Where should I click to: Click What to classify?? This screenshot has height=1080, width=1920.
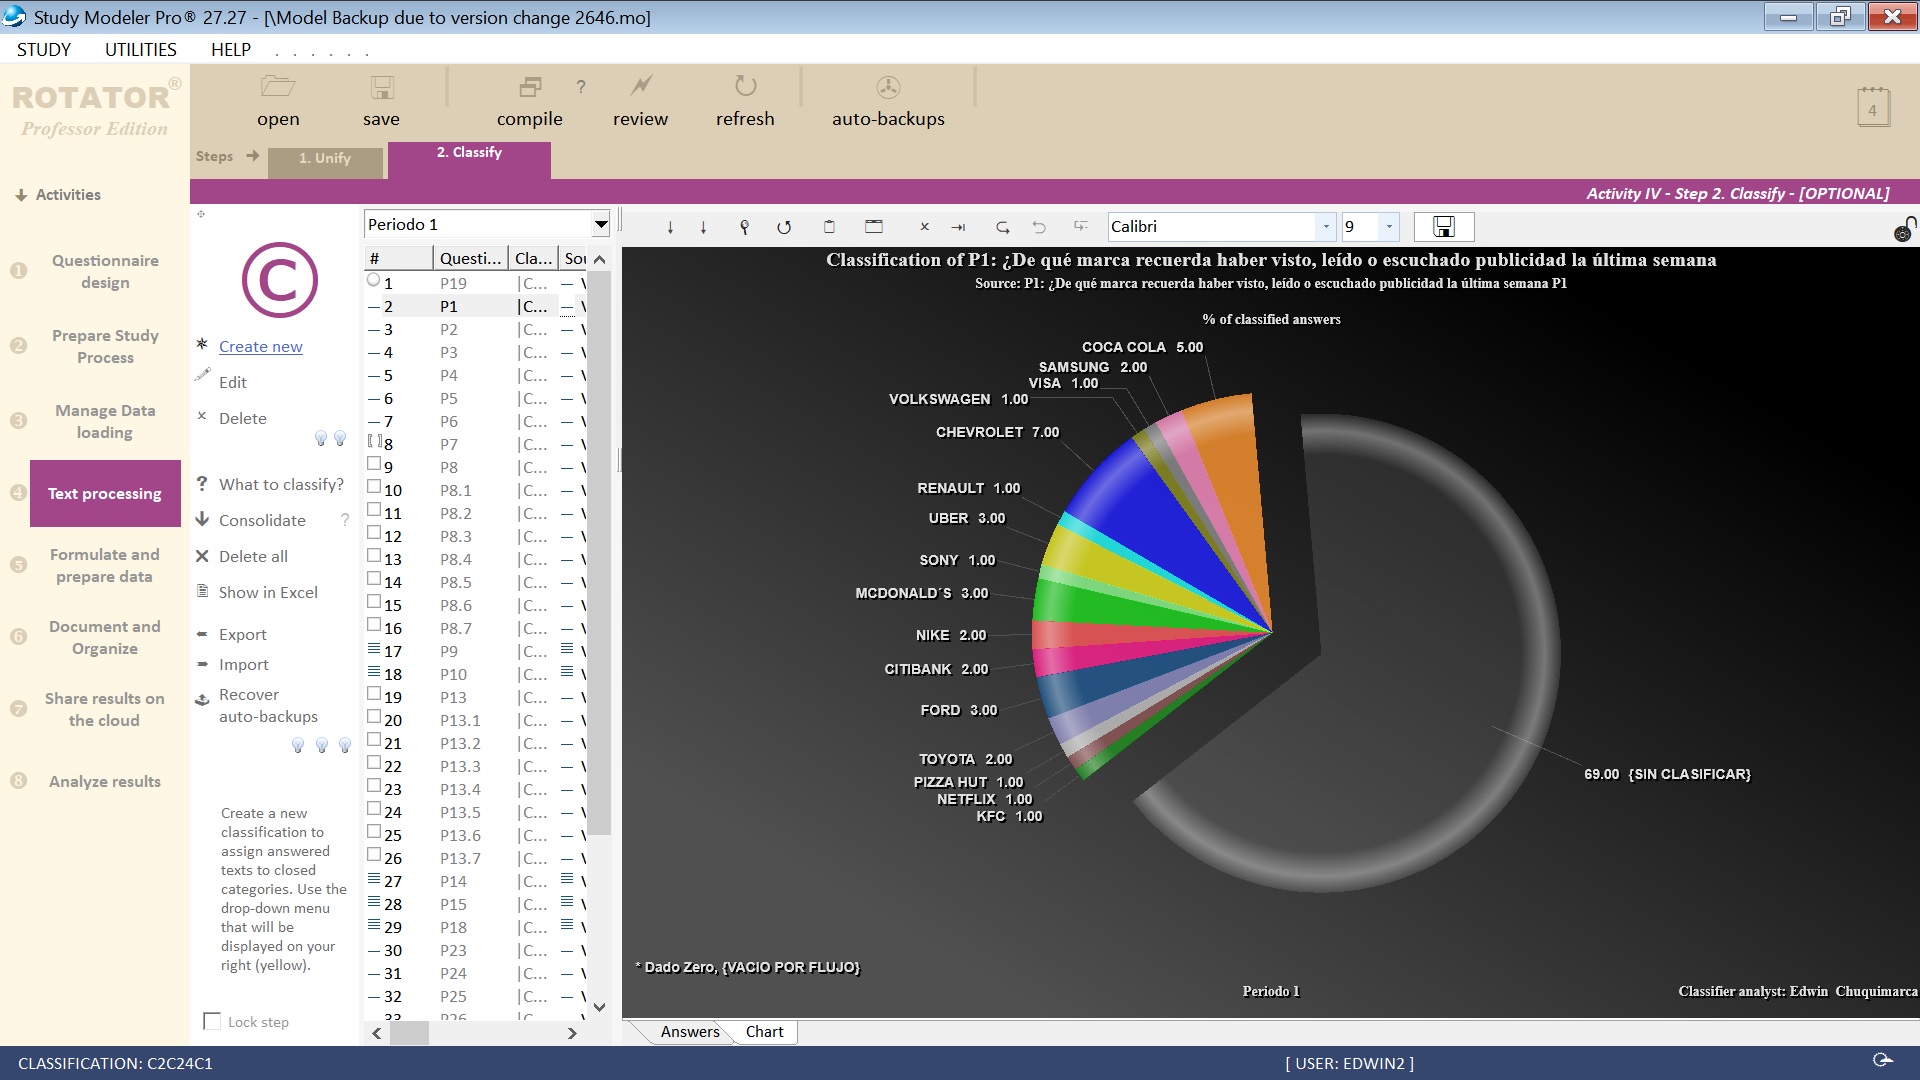tap(281, 484)
